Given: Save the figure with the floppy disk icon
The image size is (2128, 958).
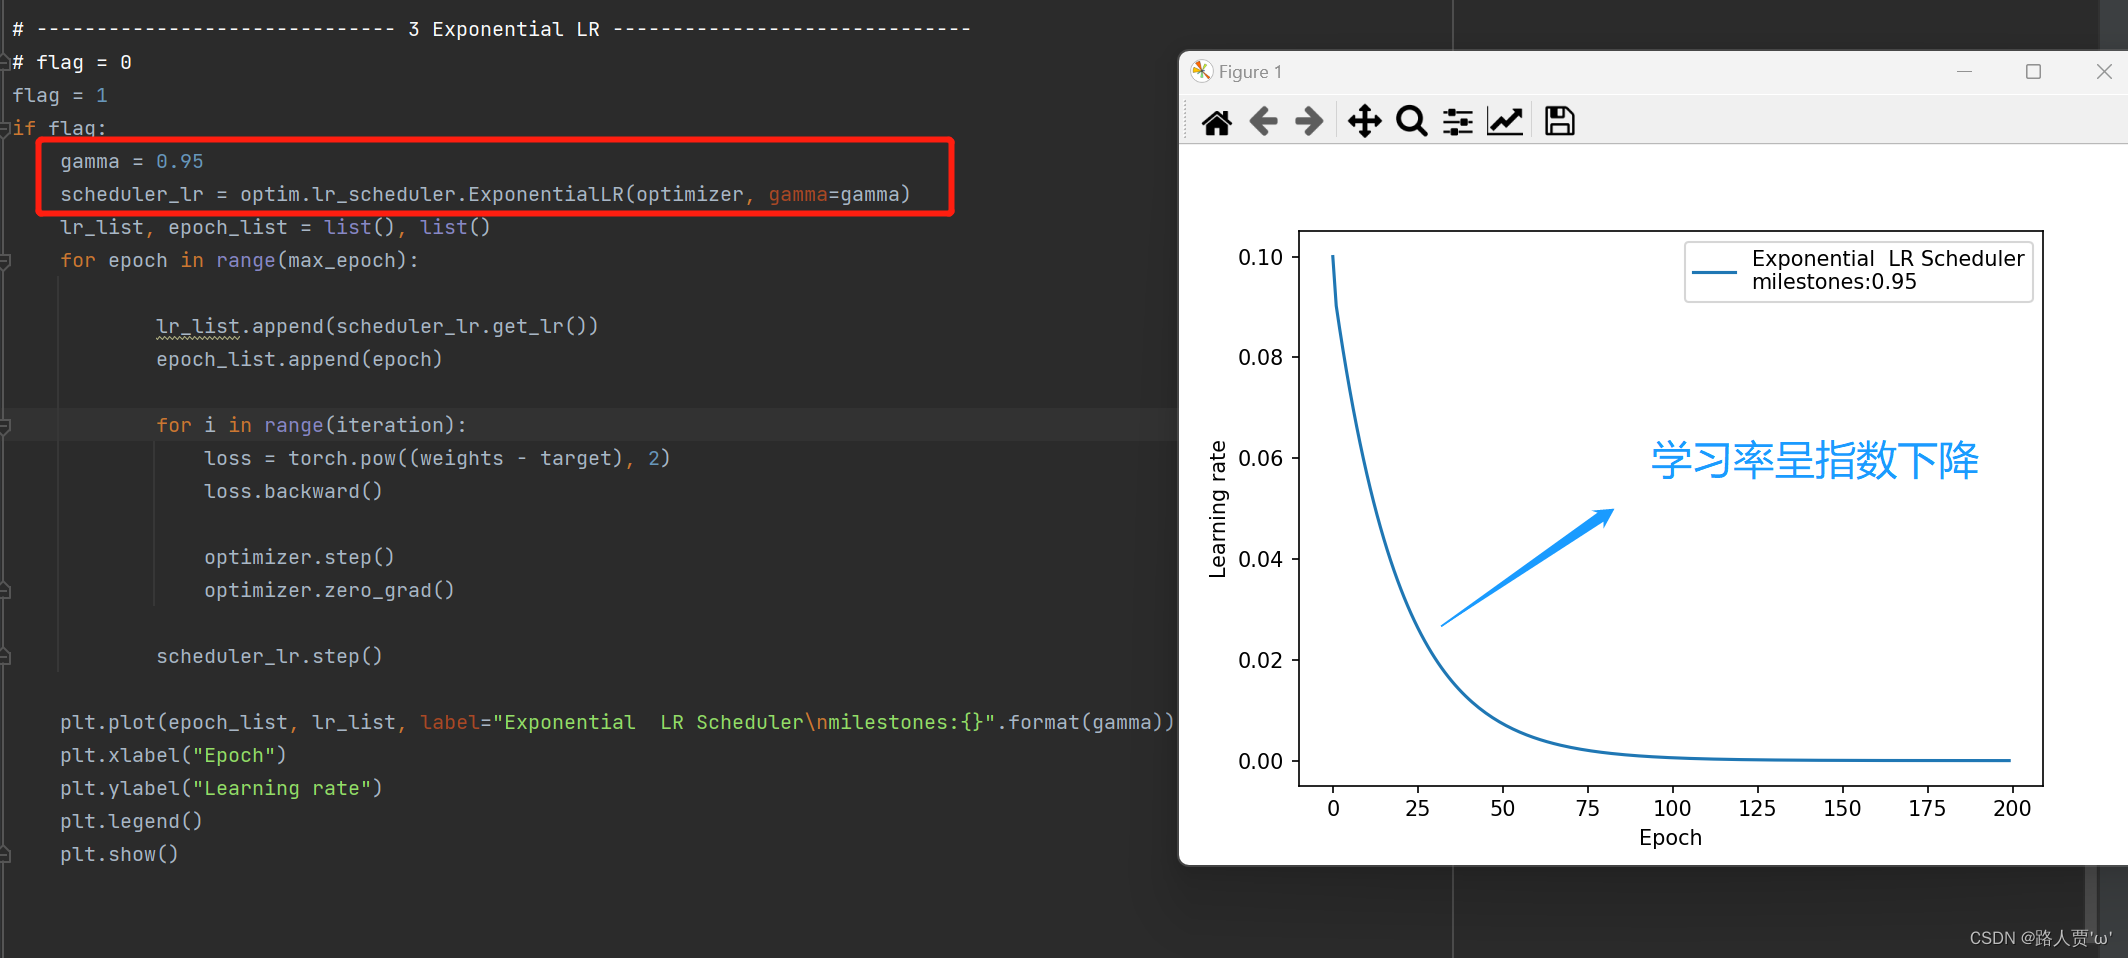Looking at the screenshot, I should [1559, 122].
